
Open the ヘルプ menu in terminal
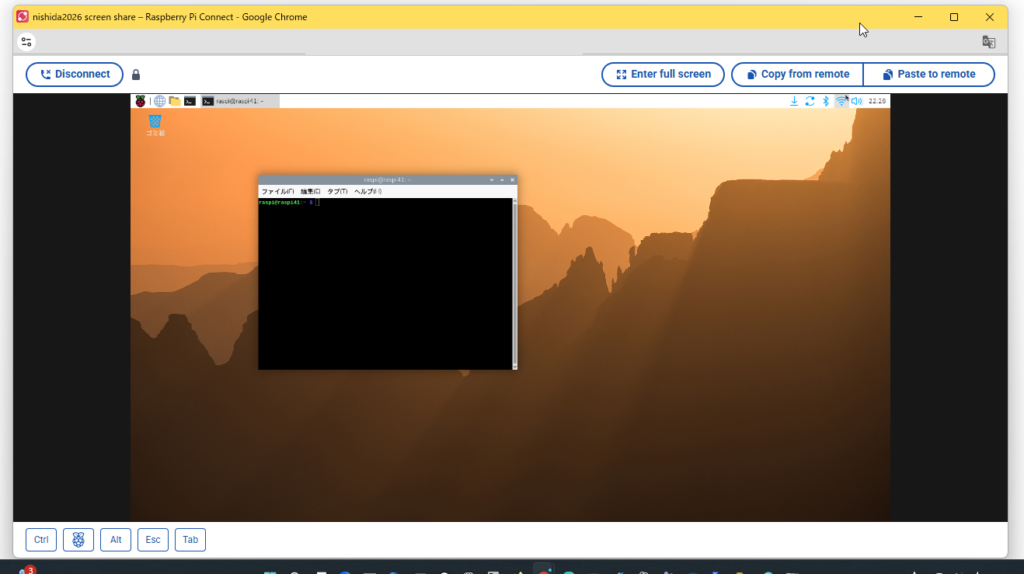(x=367, y=191)
